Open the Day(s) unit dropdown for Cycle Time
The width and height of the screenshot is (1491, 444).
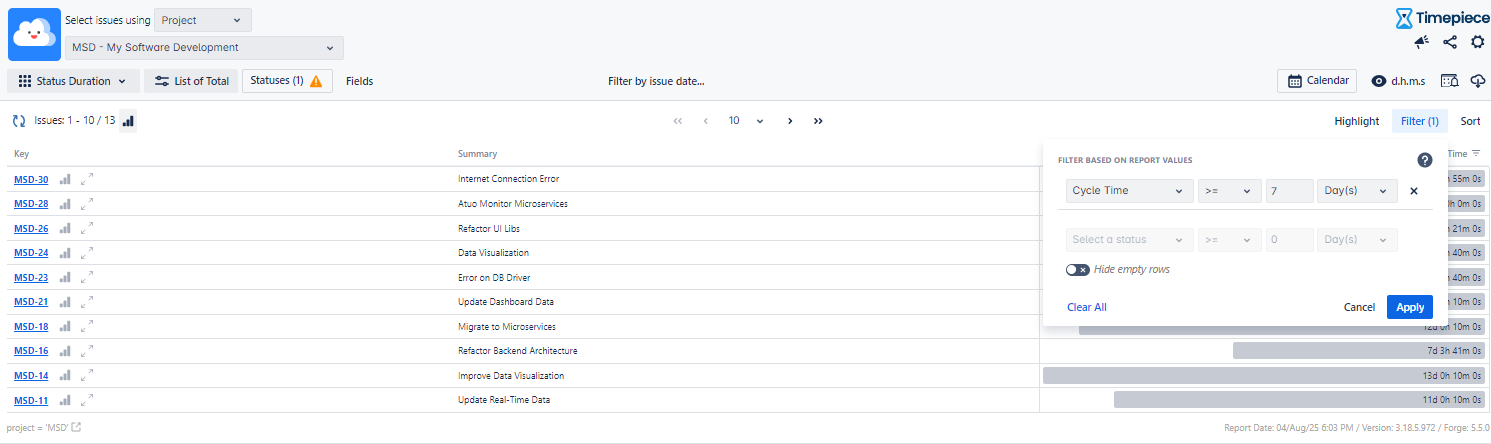point(1357,191)
